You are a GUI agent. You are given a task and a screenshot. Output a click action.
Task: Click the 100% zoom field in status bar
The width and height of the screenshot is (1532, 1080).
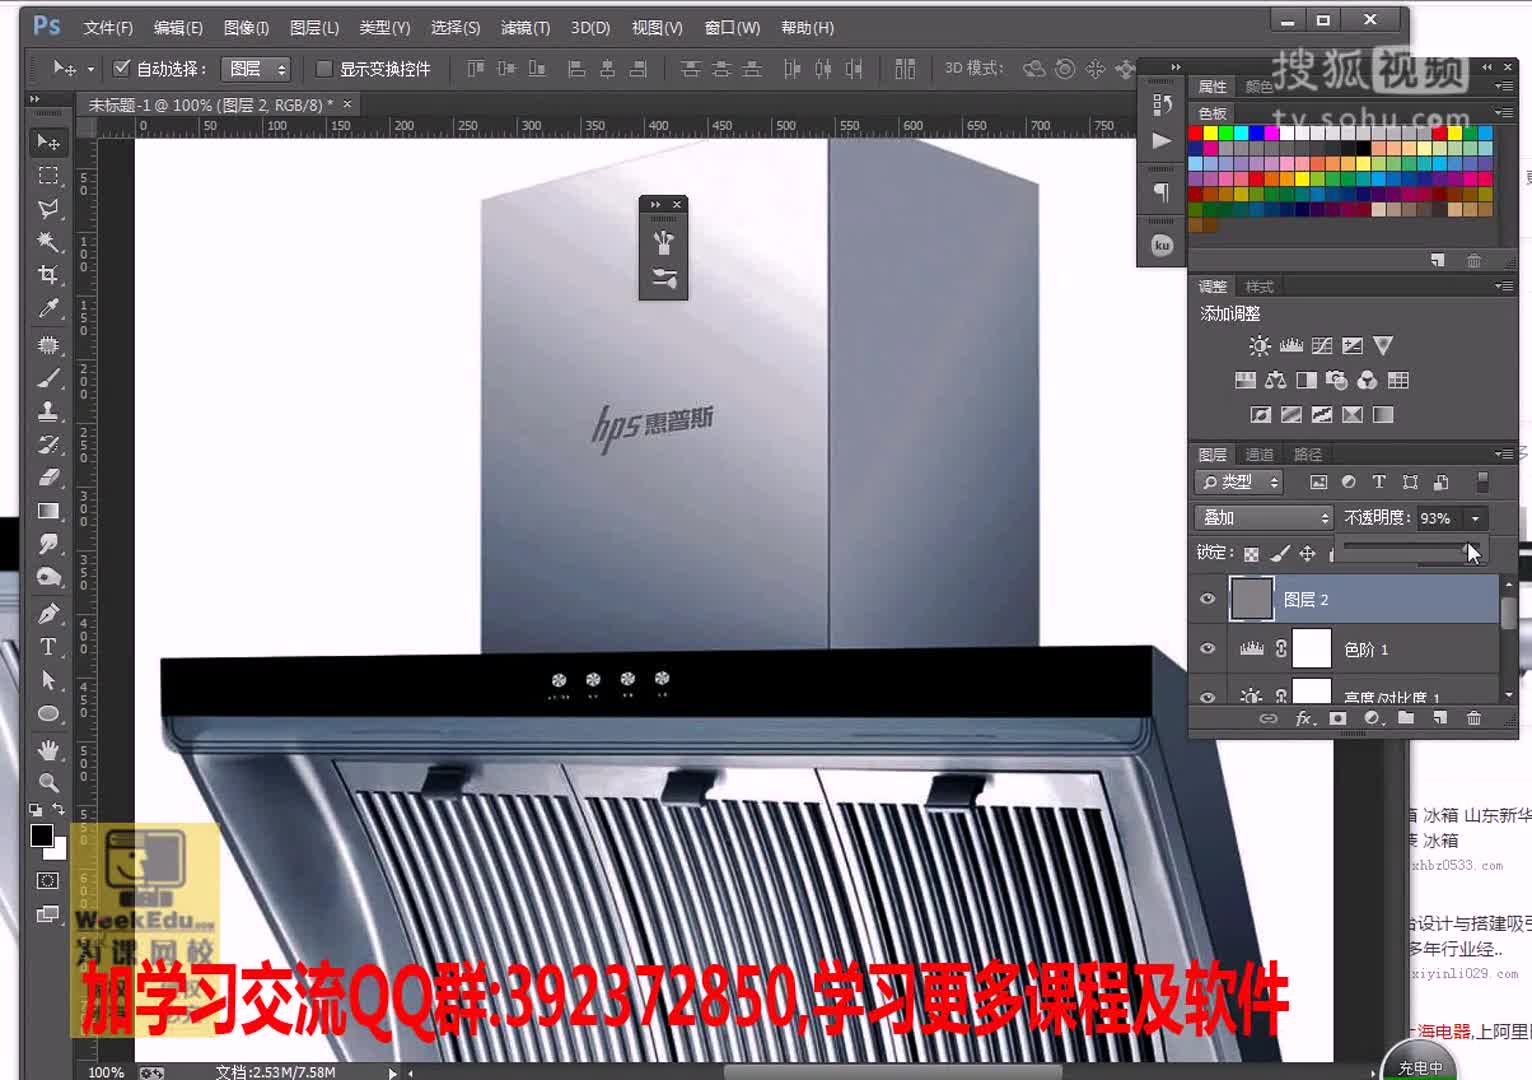click(106, 1072)
